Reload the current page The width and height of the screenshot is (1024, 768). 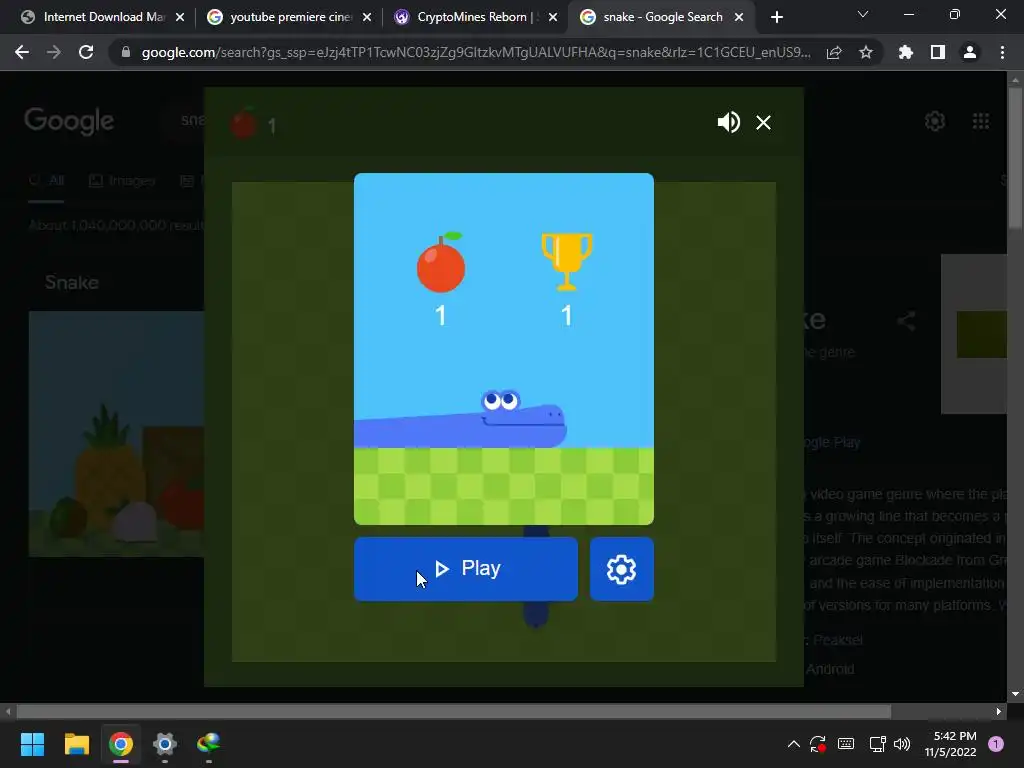click(86, 52)
